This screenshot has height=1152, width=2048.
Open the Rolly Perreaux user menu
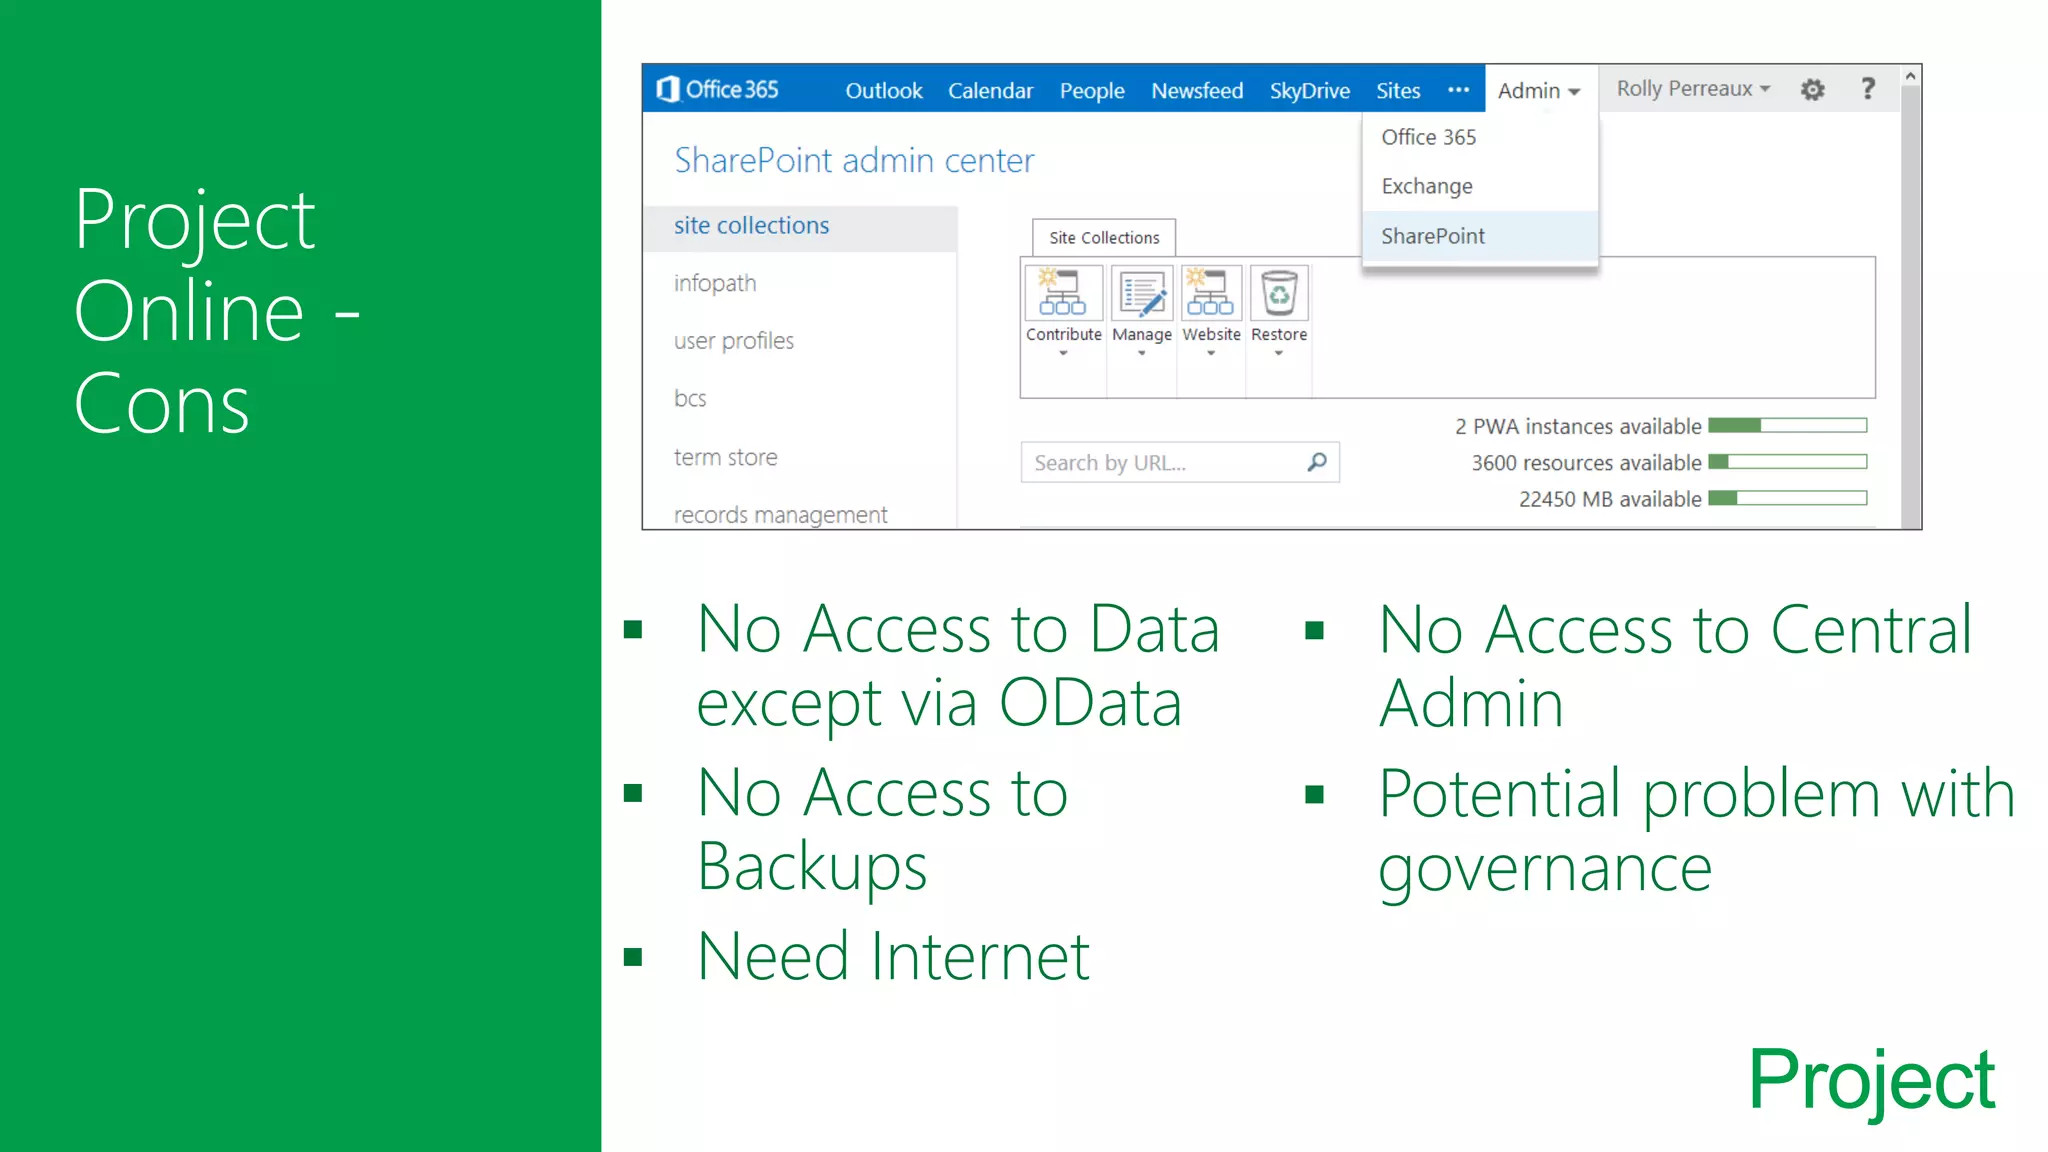(1693, 89)
